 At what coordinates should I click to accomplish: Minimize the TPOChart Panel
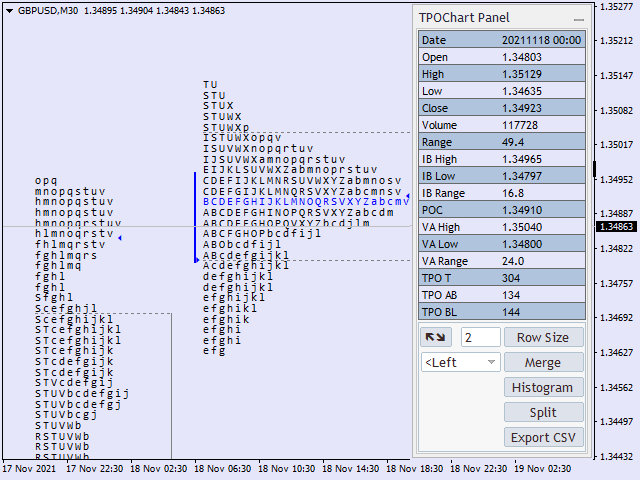pyautogui.click(x=579, y=18)
